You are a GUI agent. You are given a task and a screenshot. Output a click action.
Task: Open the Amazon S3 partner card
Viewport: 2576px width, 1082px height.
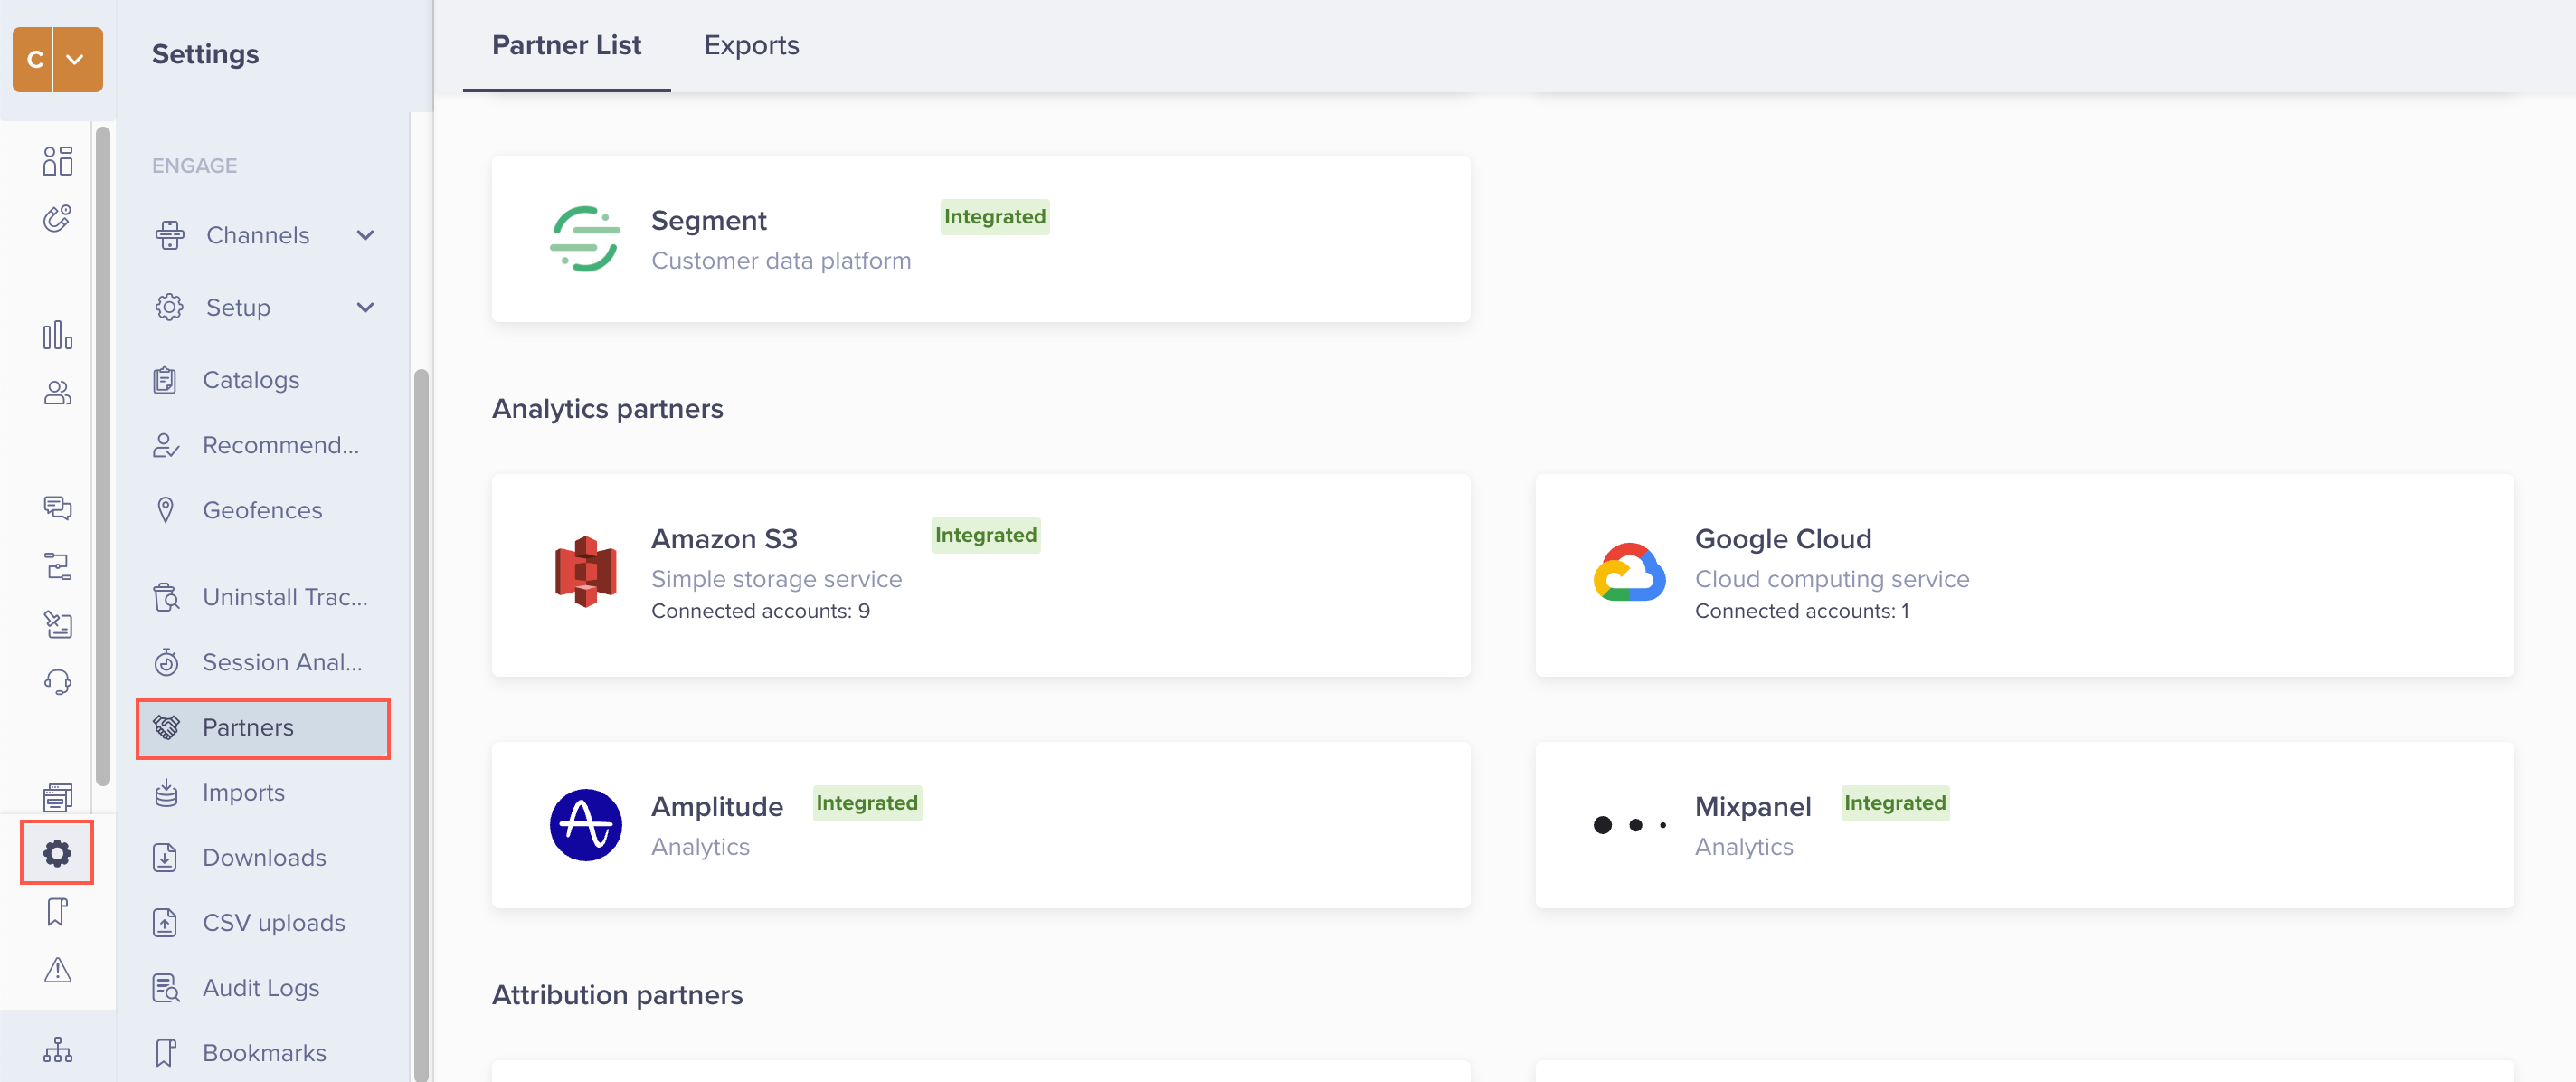[x=980, y=576]
